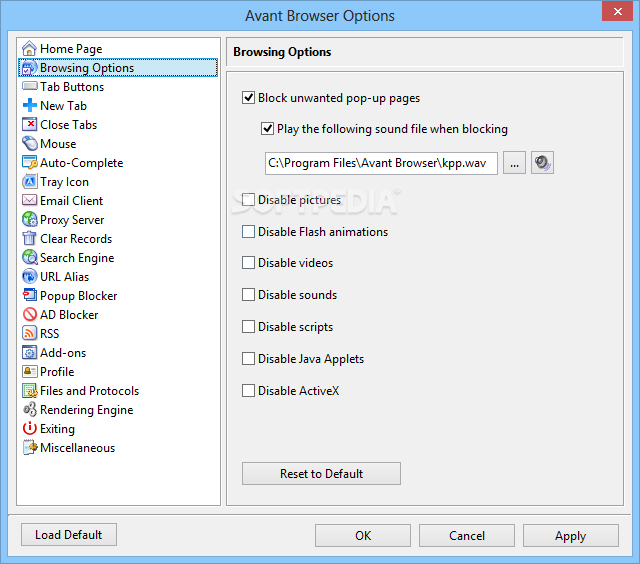The image size is (640, 564).
Task: Close the Avant Browser Options dialog
Action: pos(618,11)
